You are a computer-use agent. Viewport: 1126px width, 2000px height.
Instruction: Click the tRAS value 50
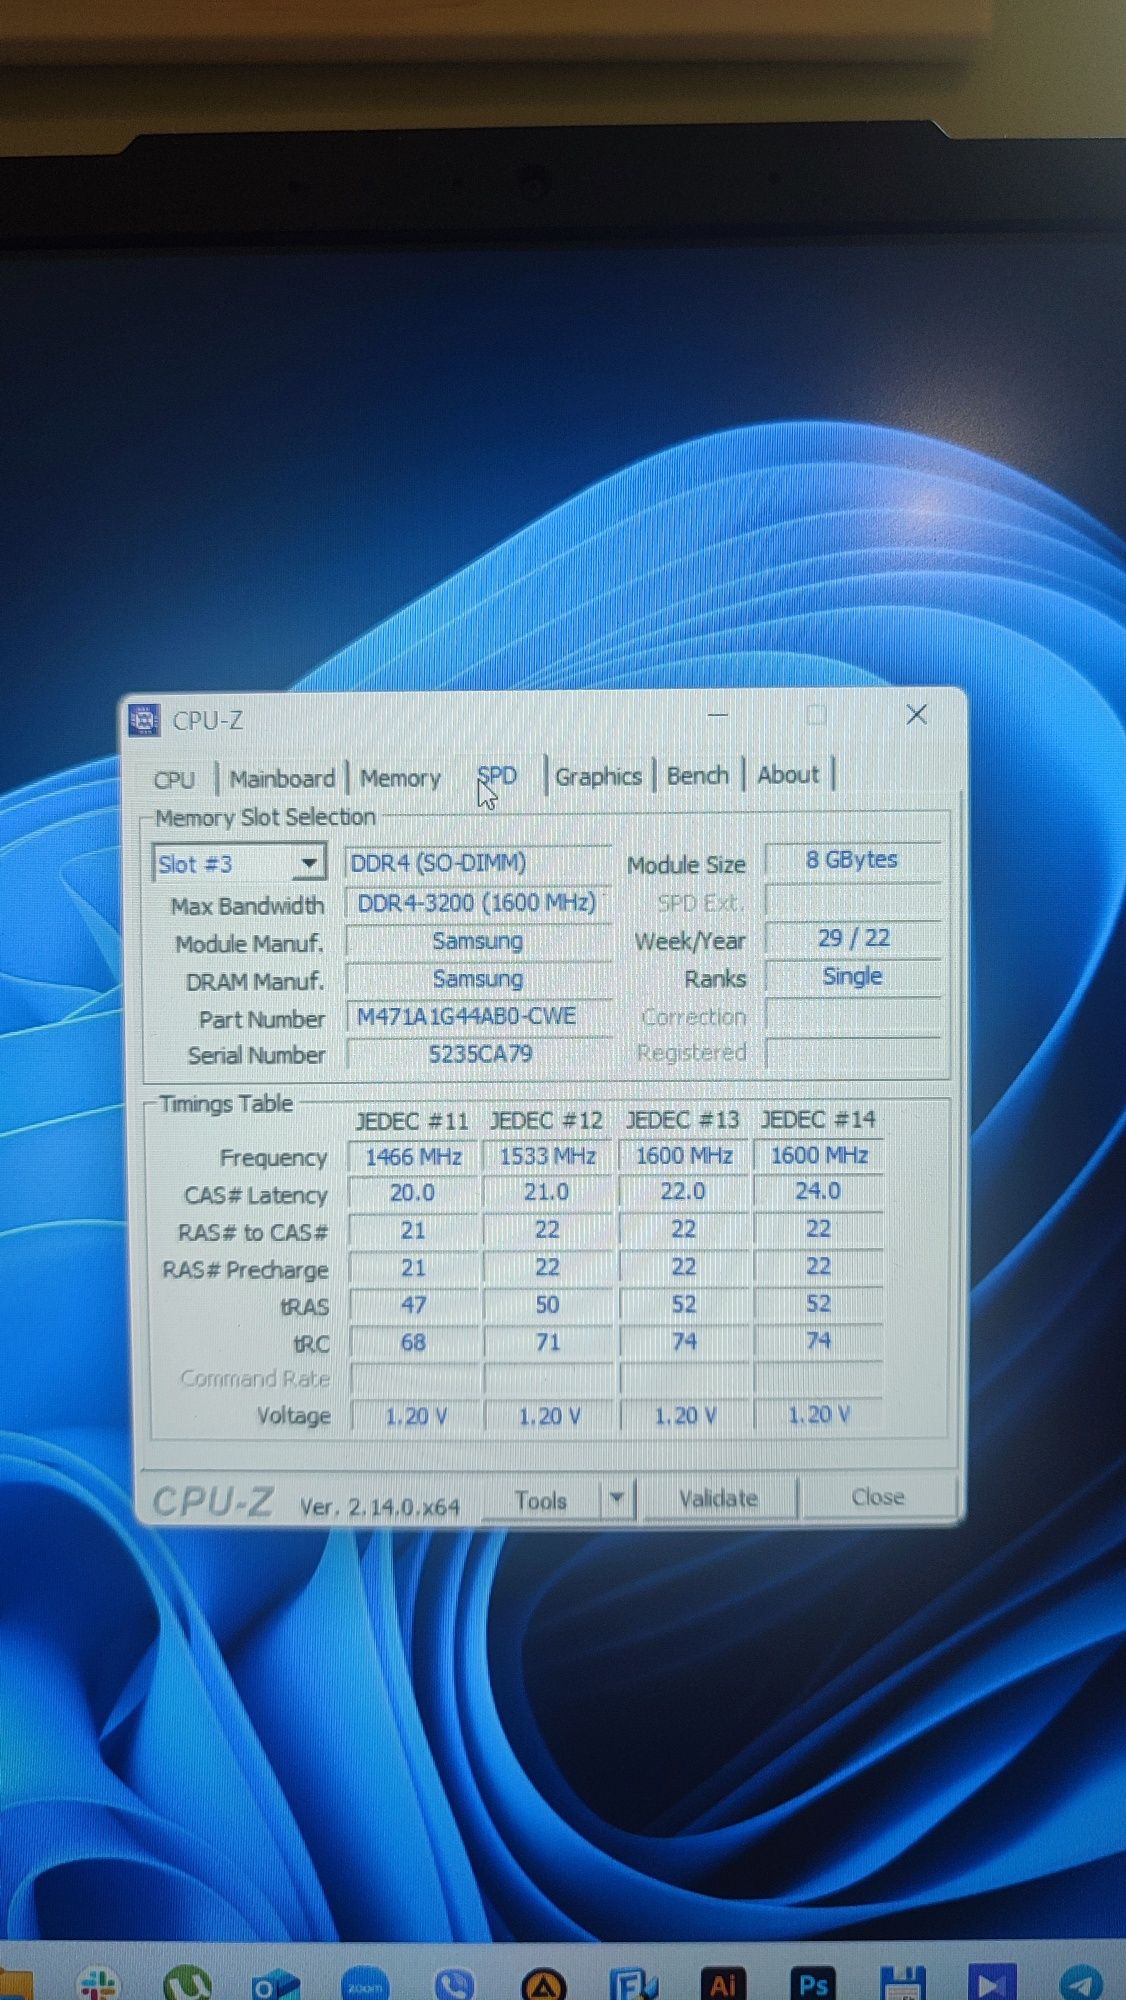[547, 1304]
